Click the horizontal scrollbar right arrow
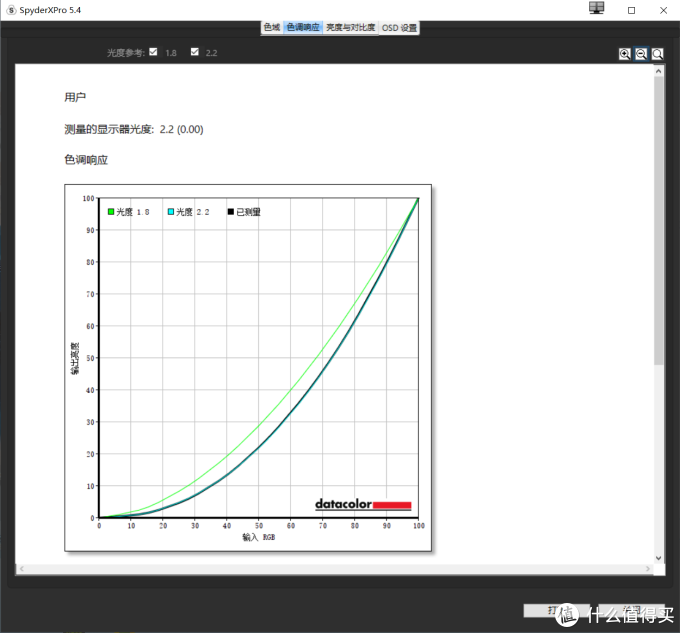Viewport: 680px width, 633px height. click(x=648, y=569)
